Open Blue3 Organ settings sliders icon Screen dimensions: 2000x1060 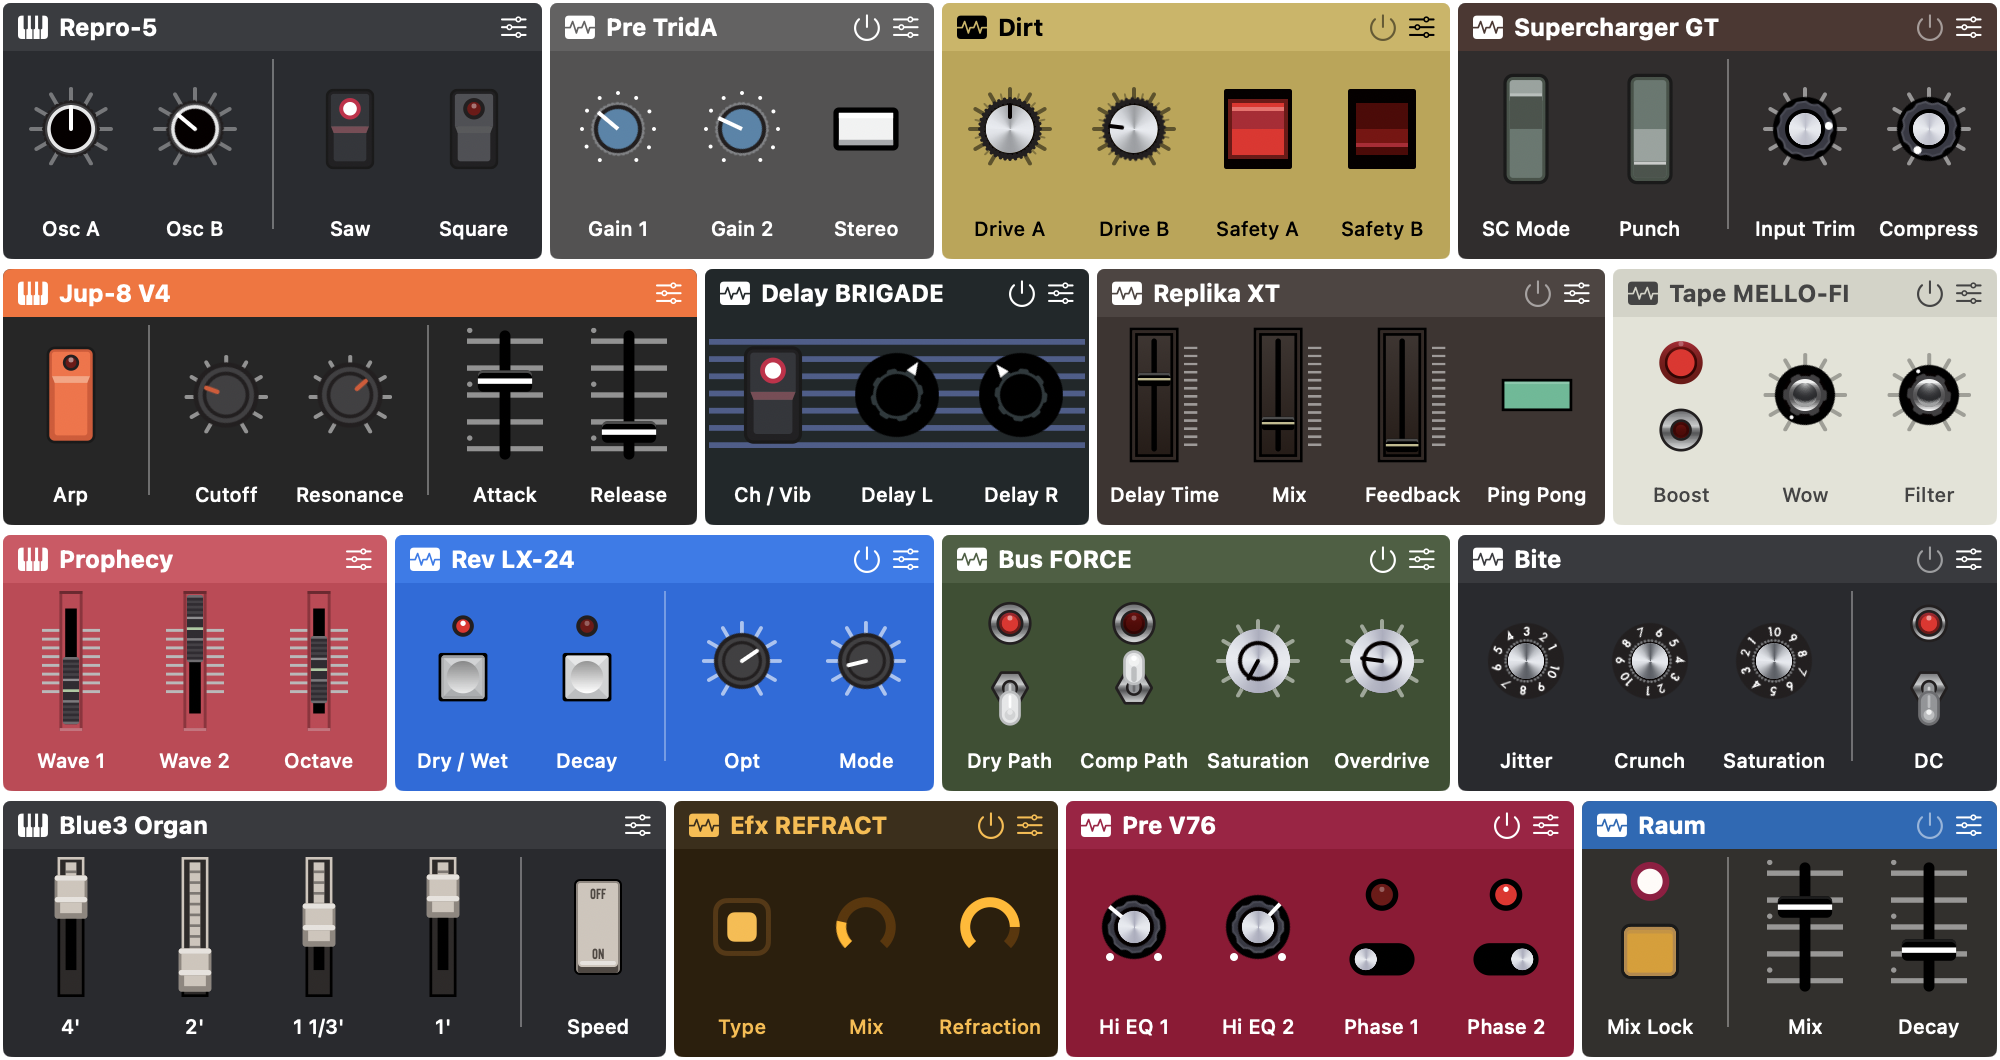pos(638,825)
